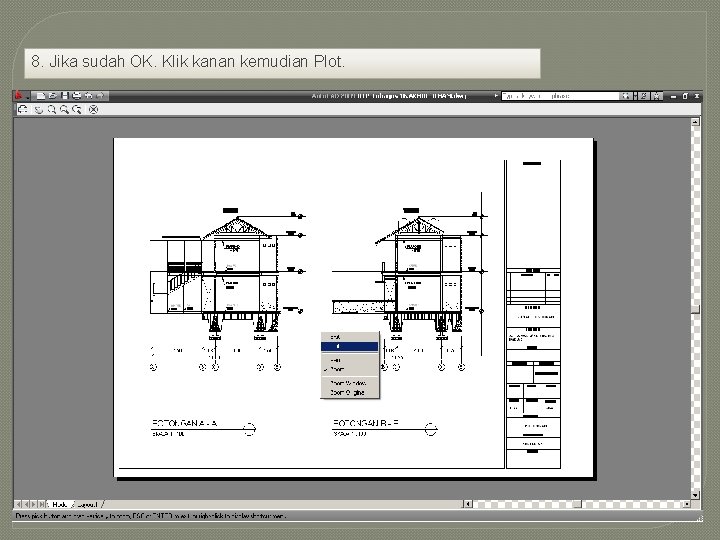The height and width of the screenshot is (540, 720).
Task: Select the Pan hand tool in preview toolbar
Action: (39, 109)
